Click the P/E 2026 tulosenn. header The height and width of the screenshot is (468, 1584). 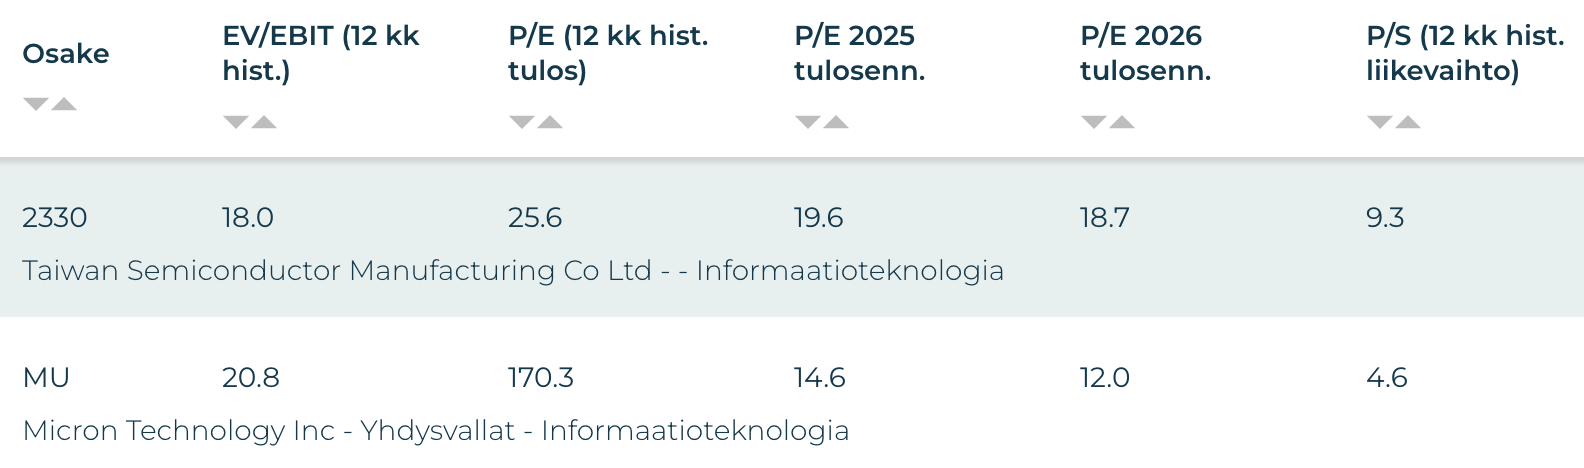pos(1145,53)
